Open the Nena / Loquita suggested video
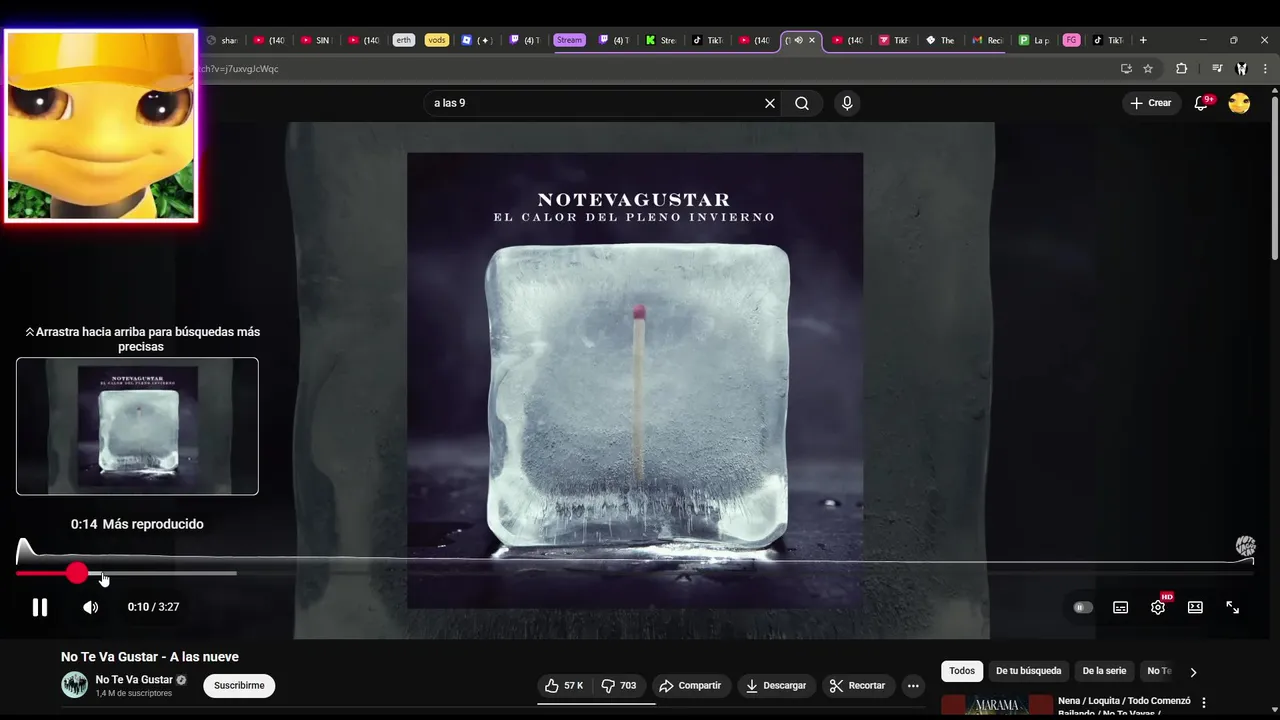 pyautogui.click(x=1124, y=705)
